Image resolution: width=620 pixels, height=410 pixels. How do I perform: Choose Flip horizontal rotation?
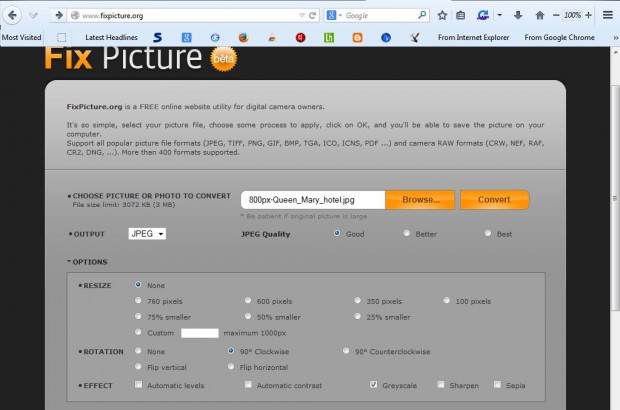231,367
